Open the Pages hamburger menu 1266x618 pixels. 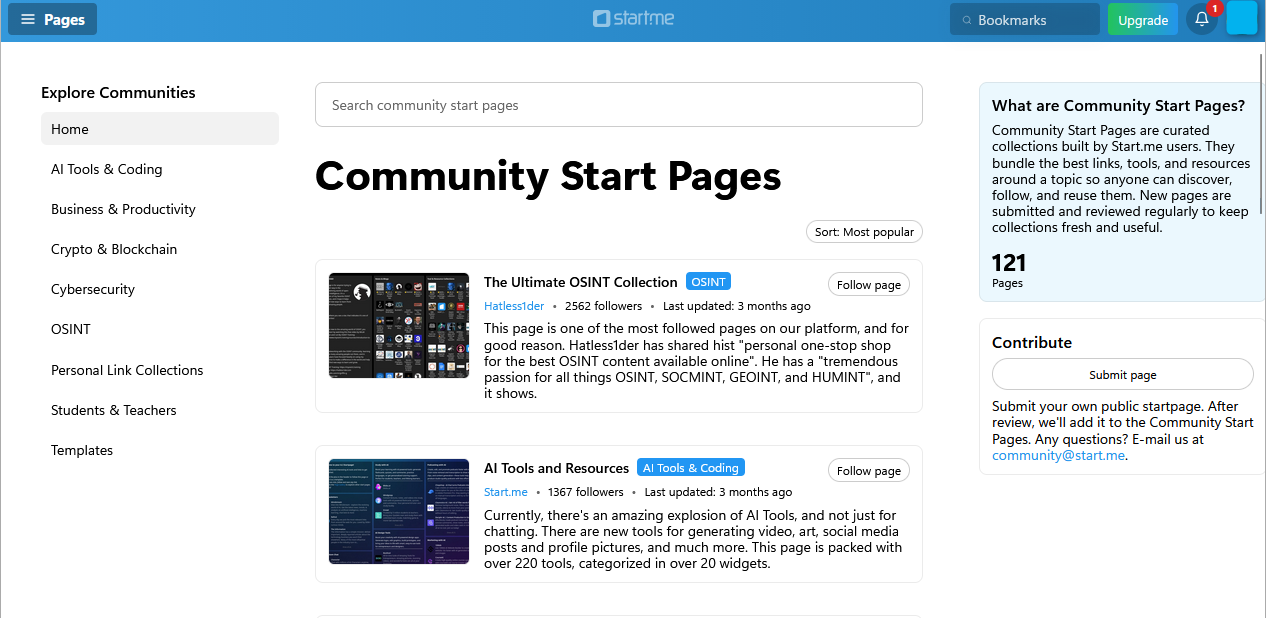[x=52, y=19]
